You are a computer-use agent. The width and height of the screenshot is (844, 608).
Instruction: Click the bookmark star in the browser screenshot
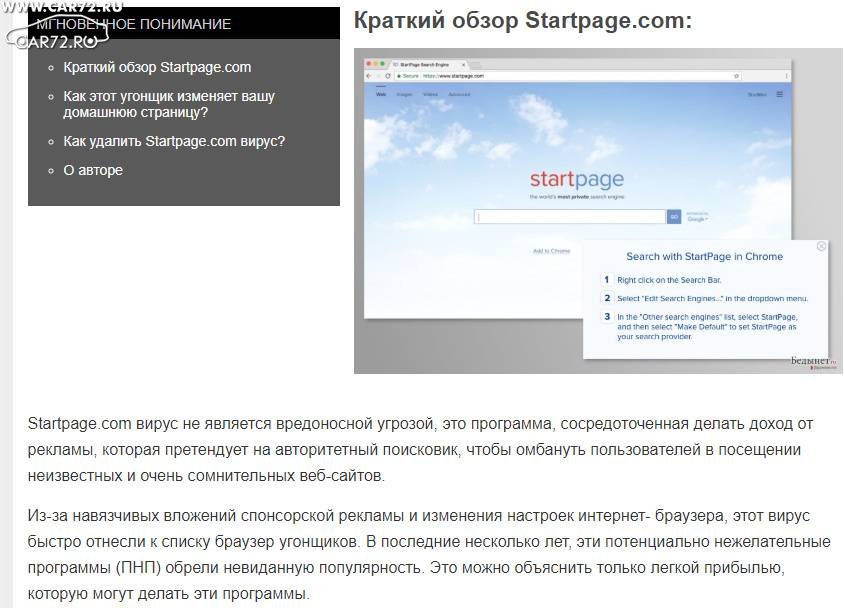[736, 76]
